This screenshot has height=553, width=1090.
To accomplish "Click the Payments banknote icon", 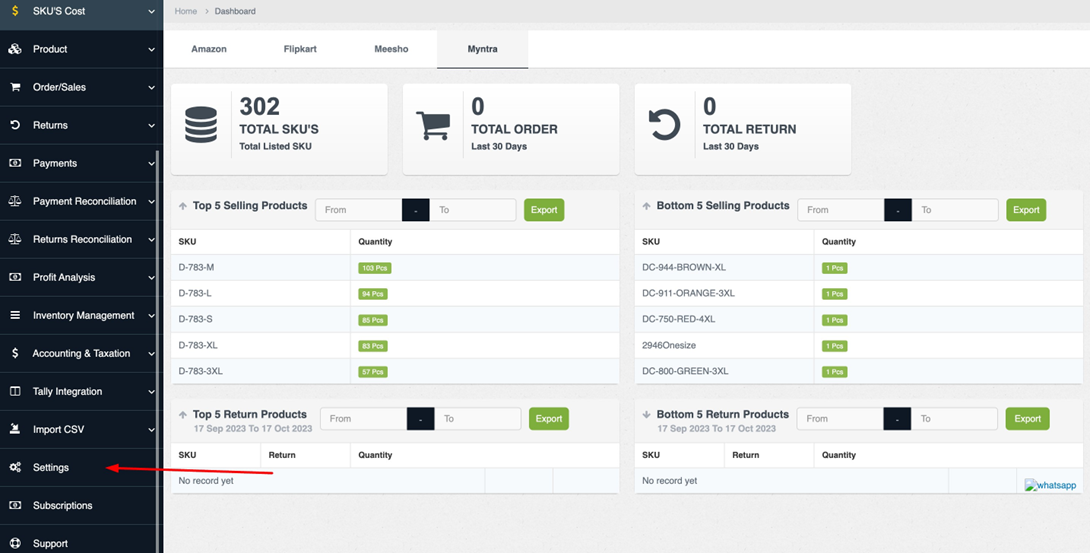I will (x=15, y=163).
